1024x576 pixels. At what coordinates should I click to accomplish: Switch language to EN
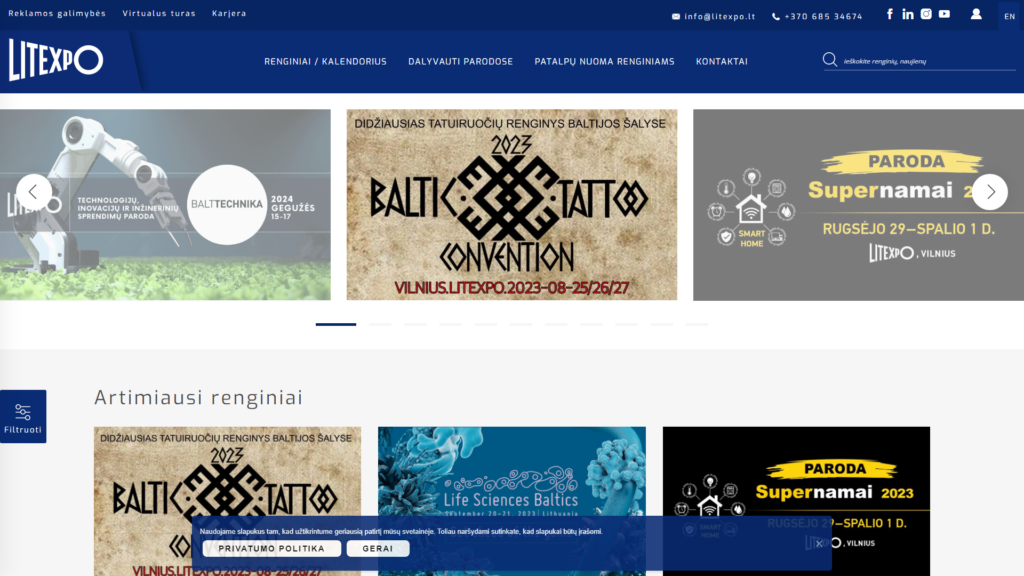pos(1010,16)
